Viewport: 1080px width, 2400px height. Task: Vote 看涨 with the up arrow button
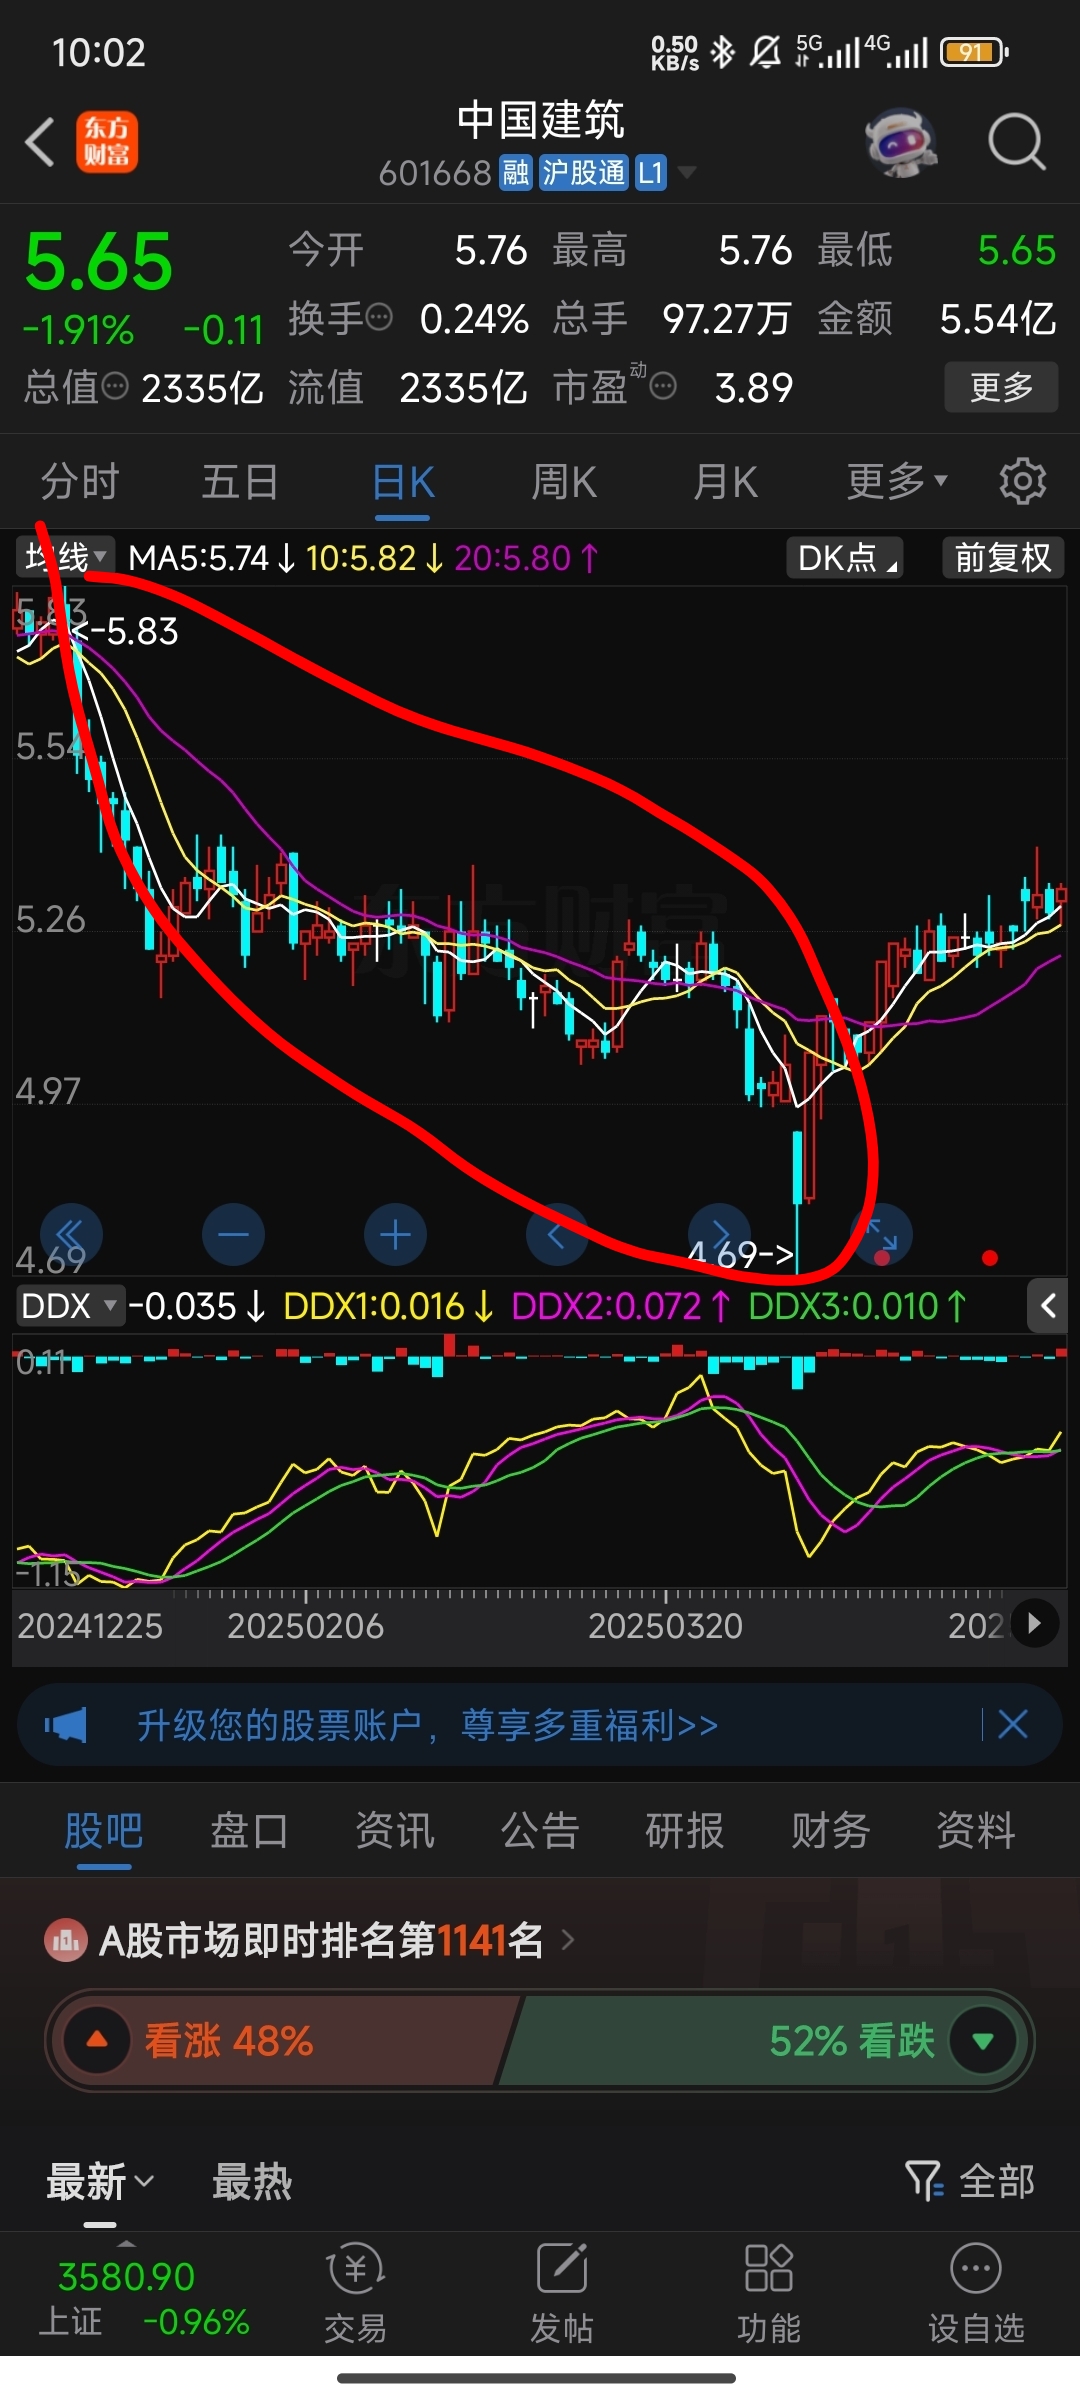[x=97, y=2040]
